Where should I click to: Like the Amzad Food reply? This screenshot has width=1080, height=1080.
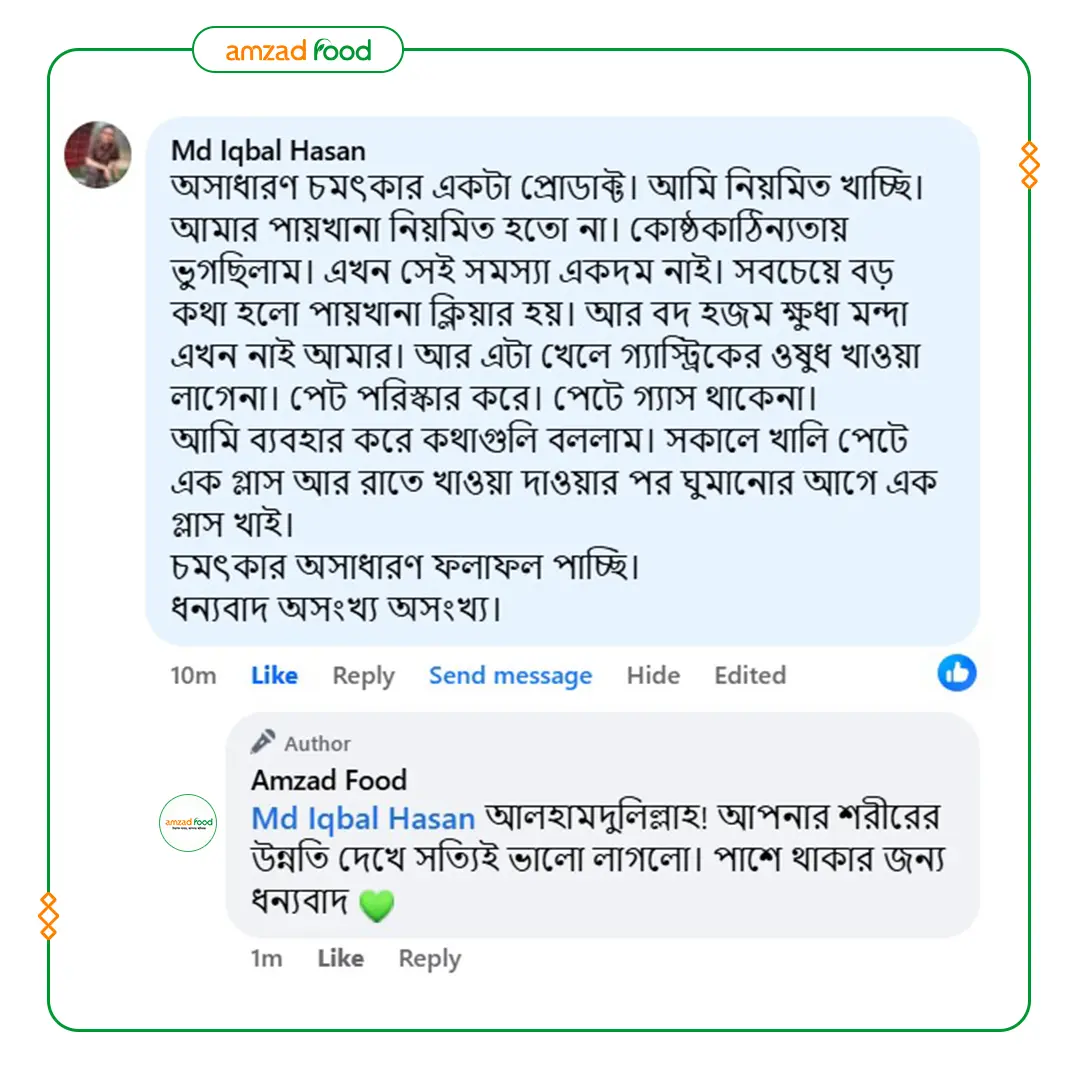[x=340, y=959]
